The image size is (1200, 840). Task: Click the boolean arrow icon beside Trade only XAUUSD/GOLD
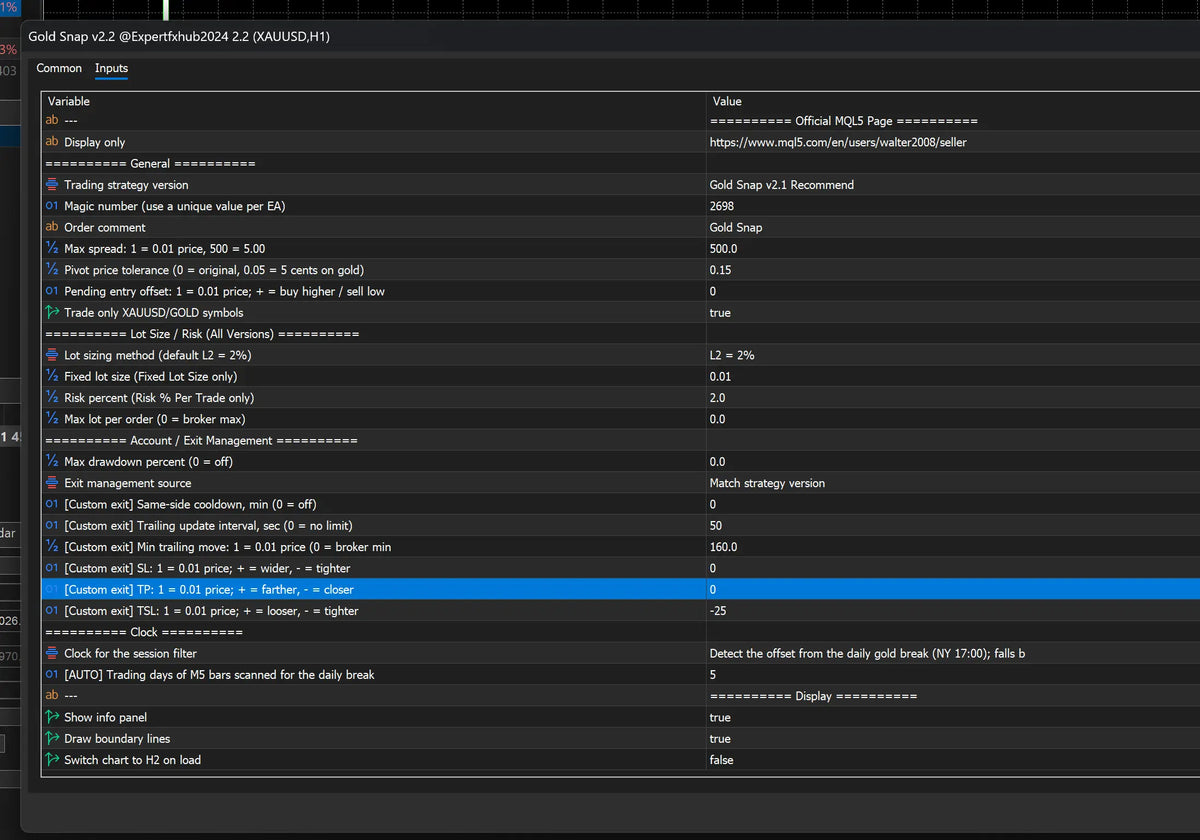click(52, 313)
